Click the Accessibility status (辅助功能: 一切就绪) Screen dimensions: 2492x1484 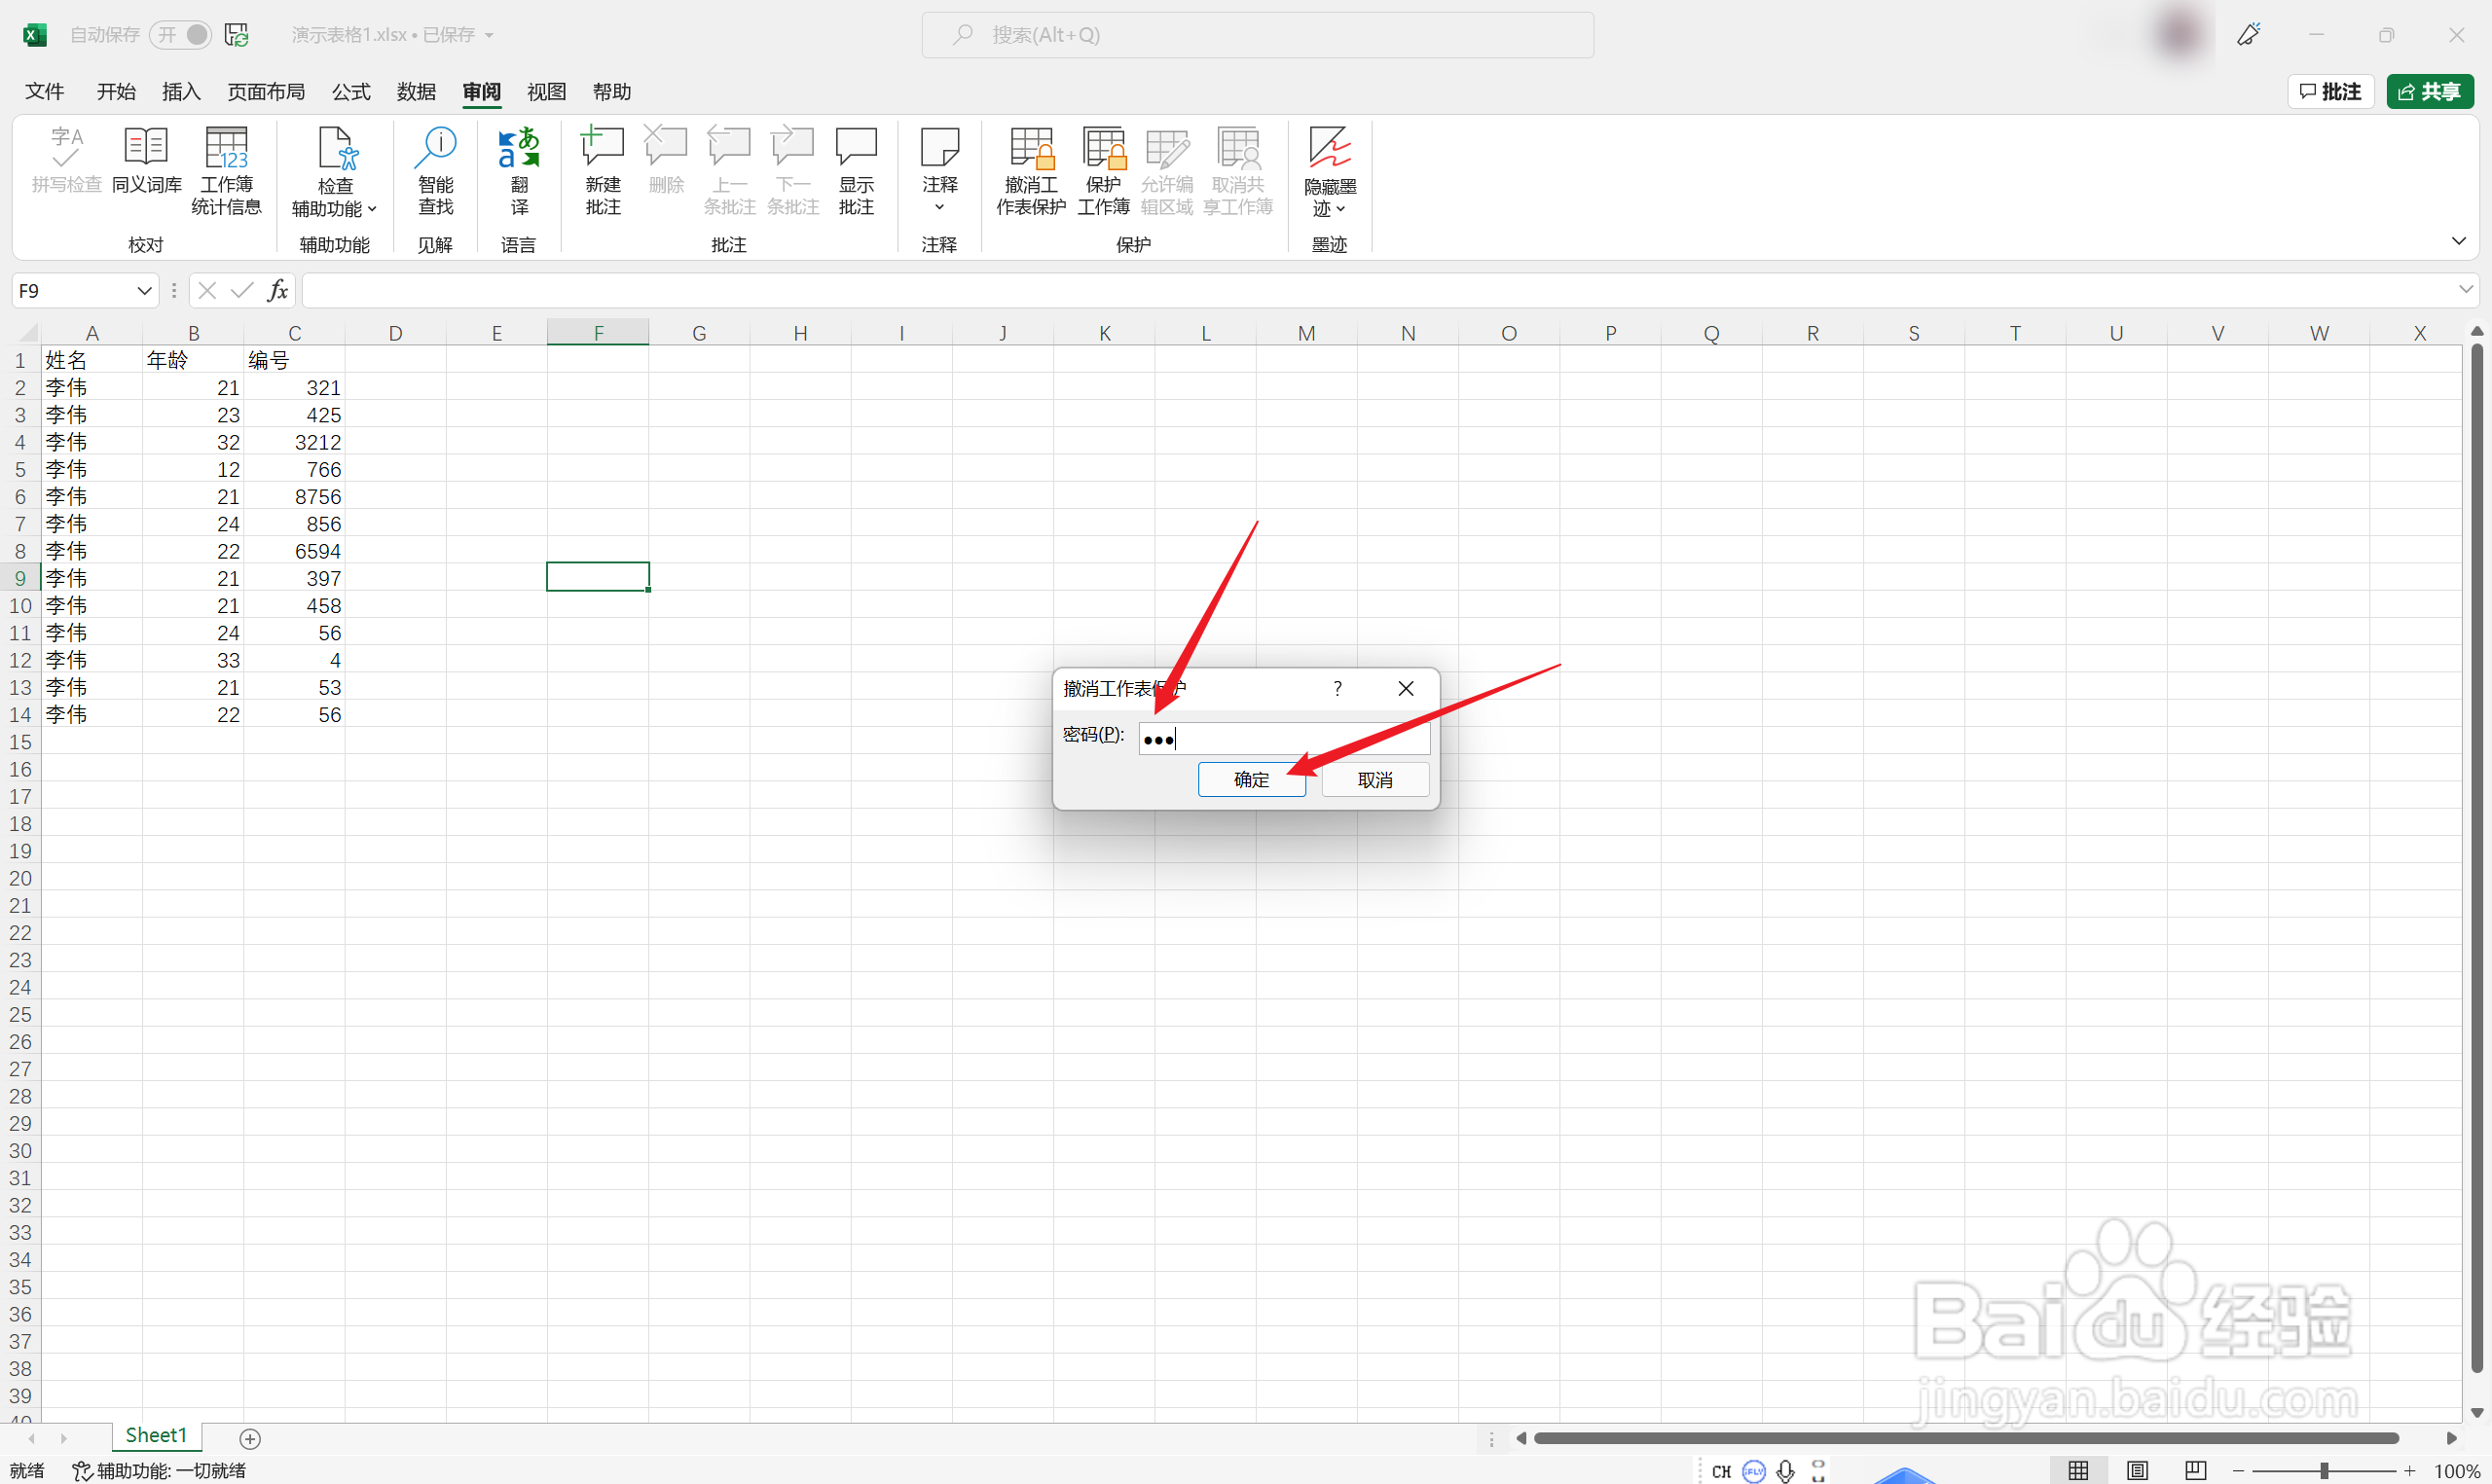(x=159, y=1470)
